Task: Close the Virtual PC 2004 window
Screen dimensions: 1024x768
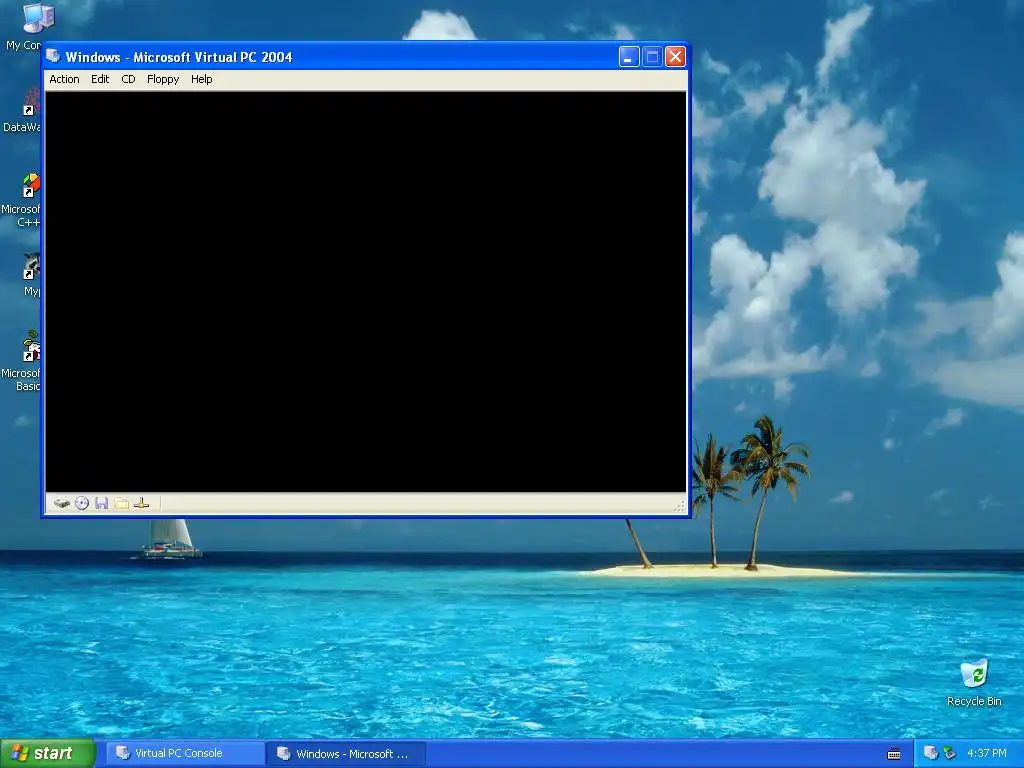Action: coord(675,57)
